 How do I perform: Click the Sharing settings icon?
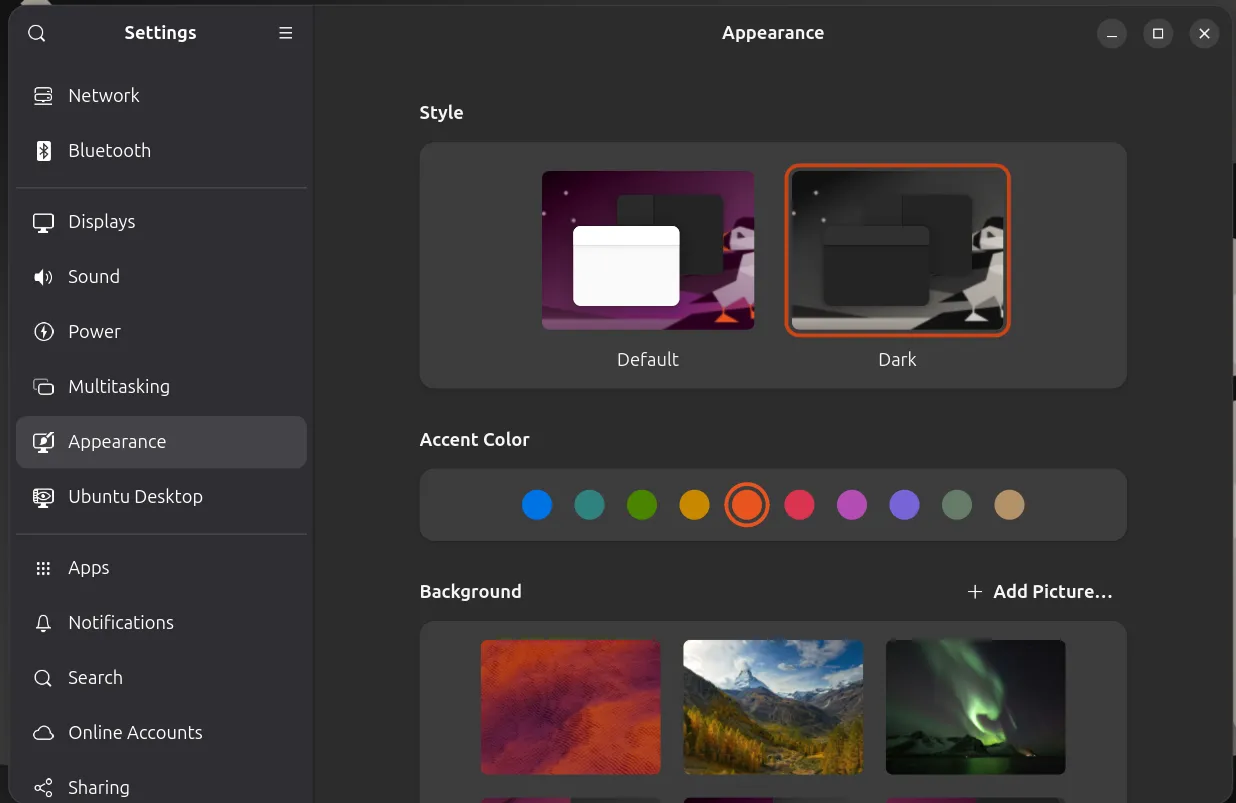coord(42,787)
